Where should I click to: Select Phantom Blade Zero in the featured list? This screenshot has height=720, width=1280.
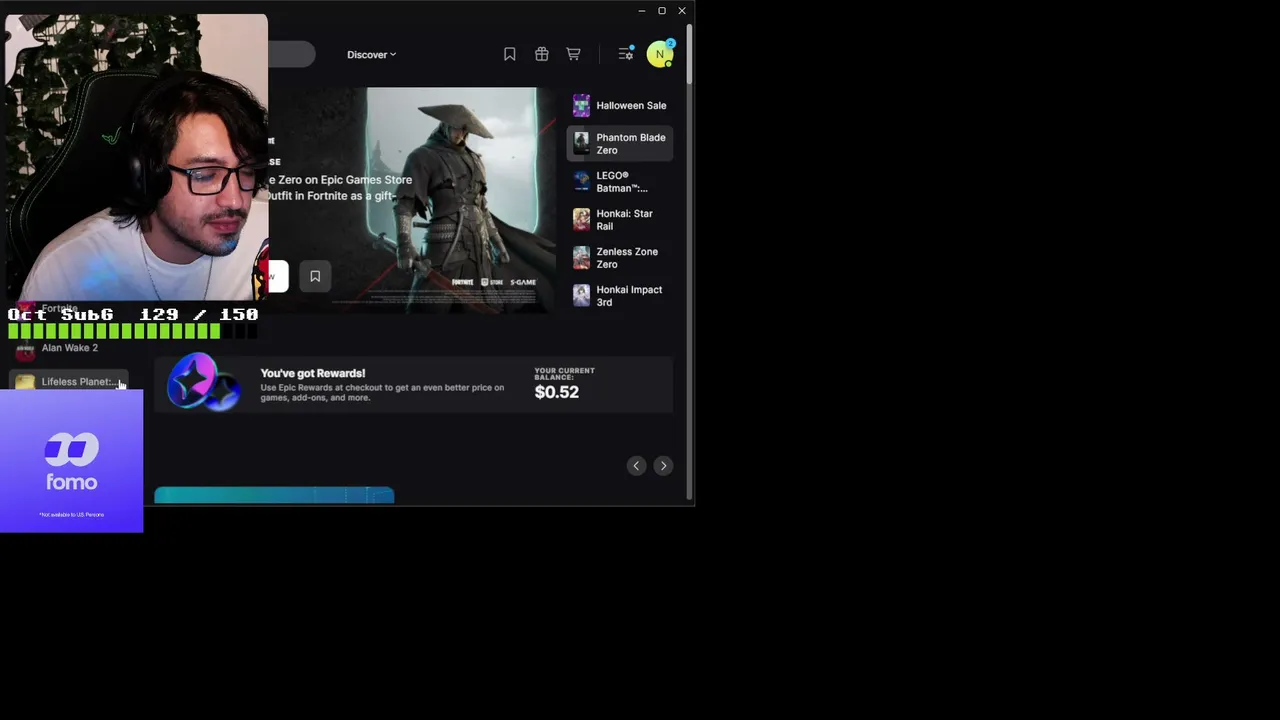click(x=620, y=144)
